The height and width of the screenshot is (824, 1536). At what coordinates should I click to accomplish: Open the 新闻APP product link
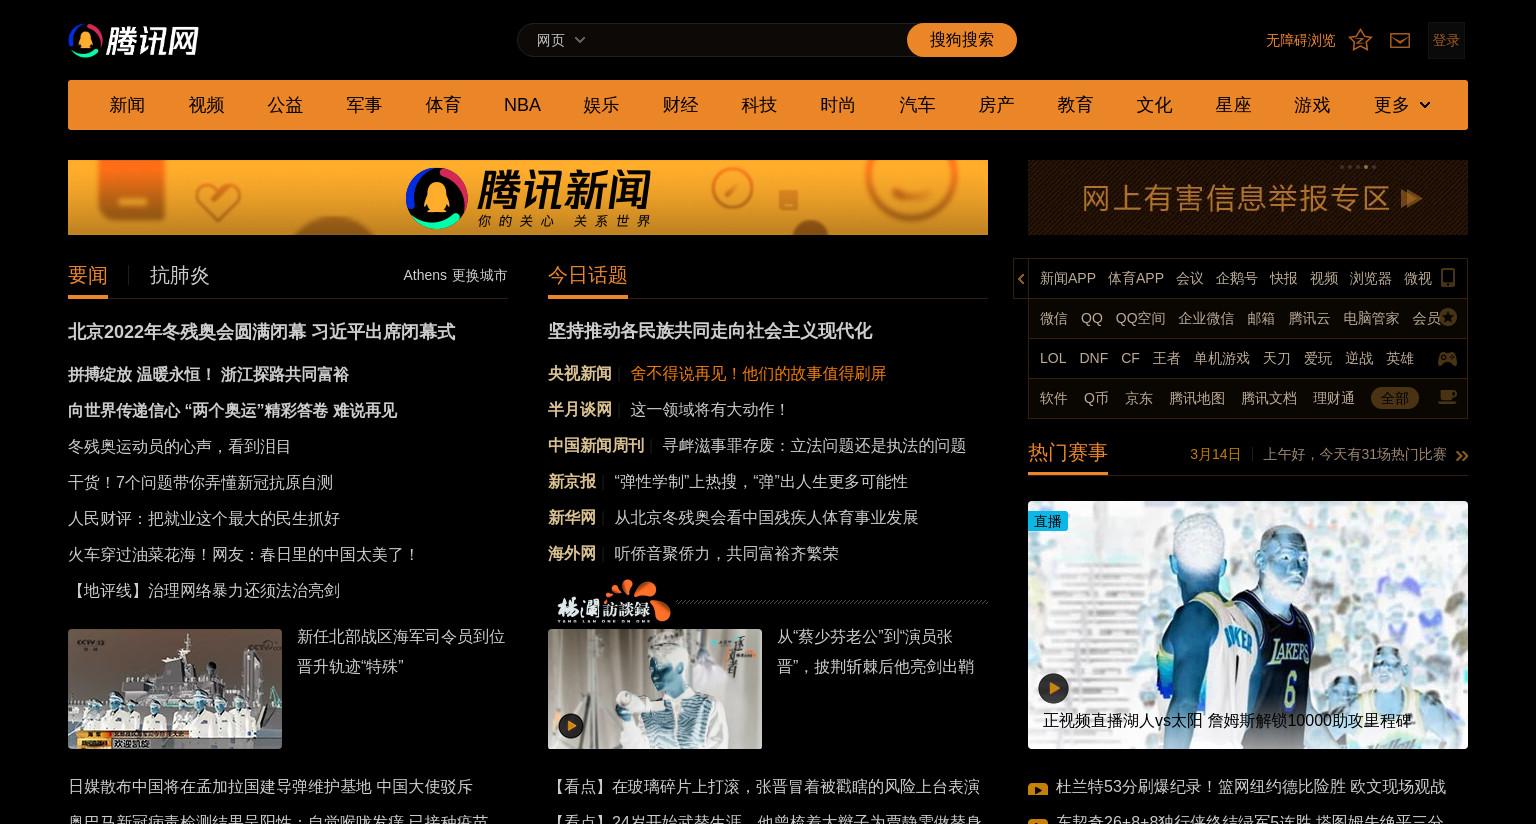coord(1068,278)
